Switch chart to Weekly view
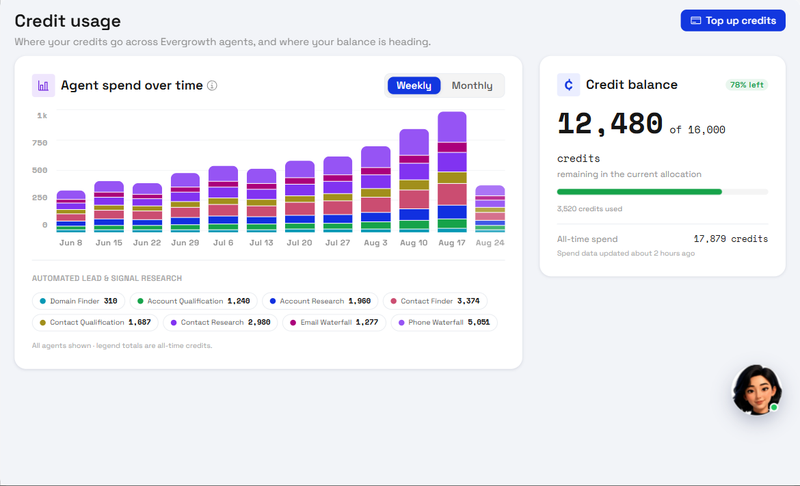 [414, 86]
